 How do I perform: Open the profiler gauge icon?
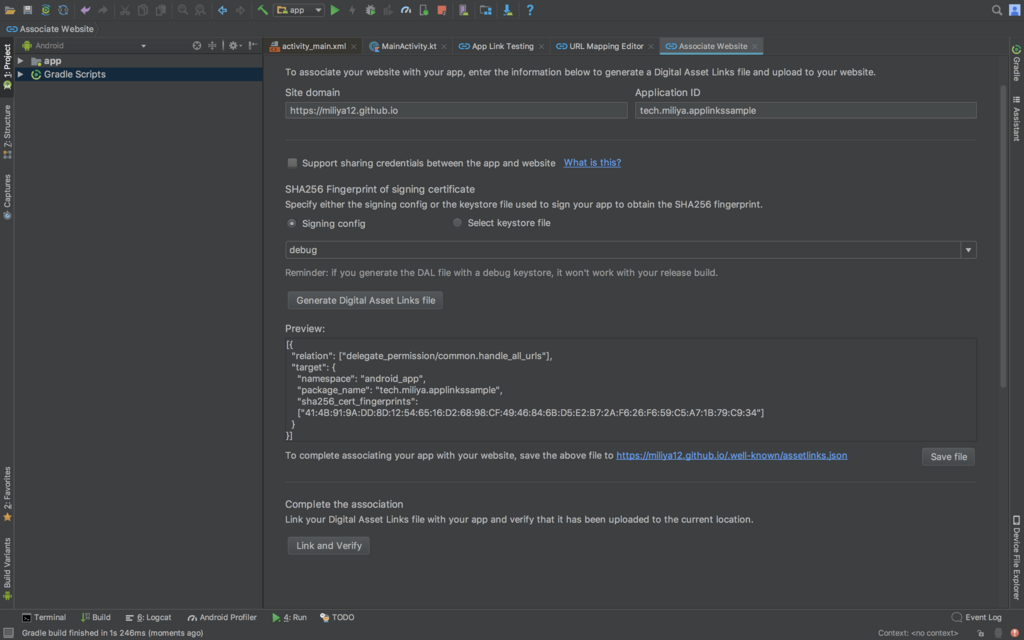[406, 10]
